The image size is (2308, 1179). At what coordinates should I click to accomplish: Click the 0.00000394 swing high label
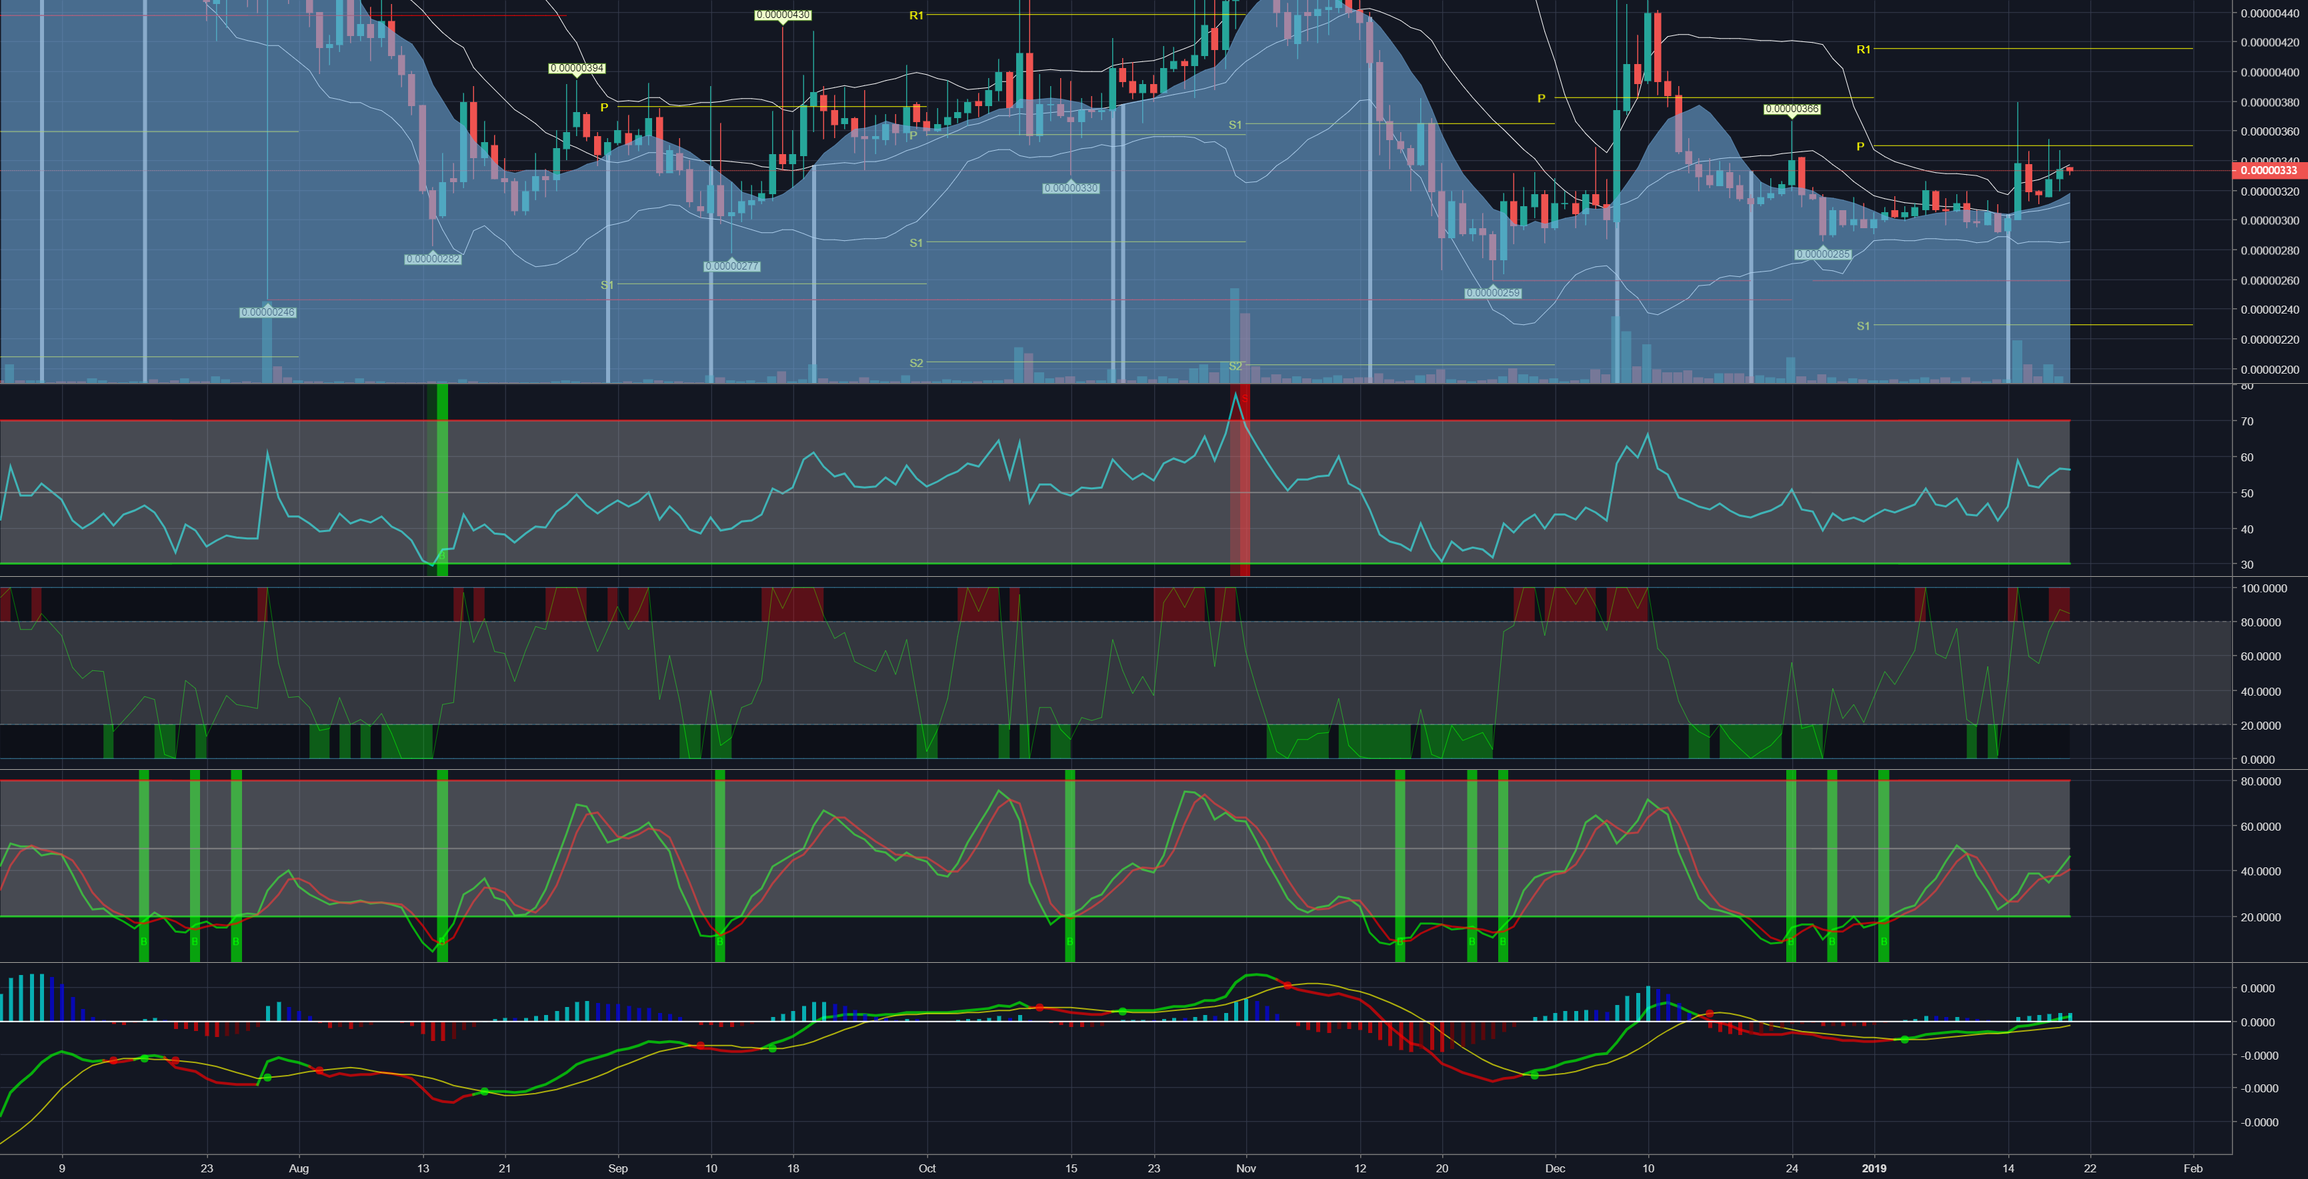577,68
